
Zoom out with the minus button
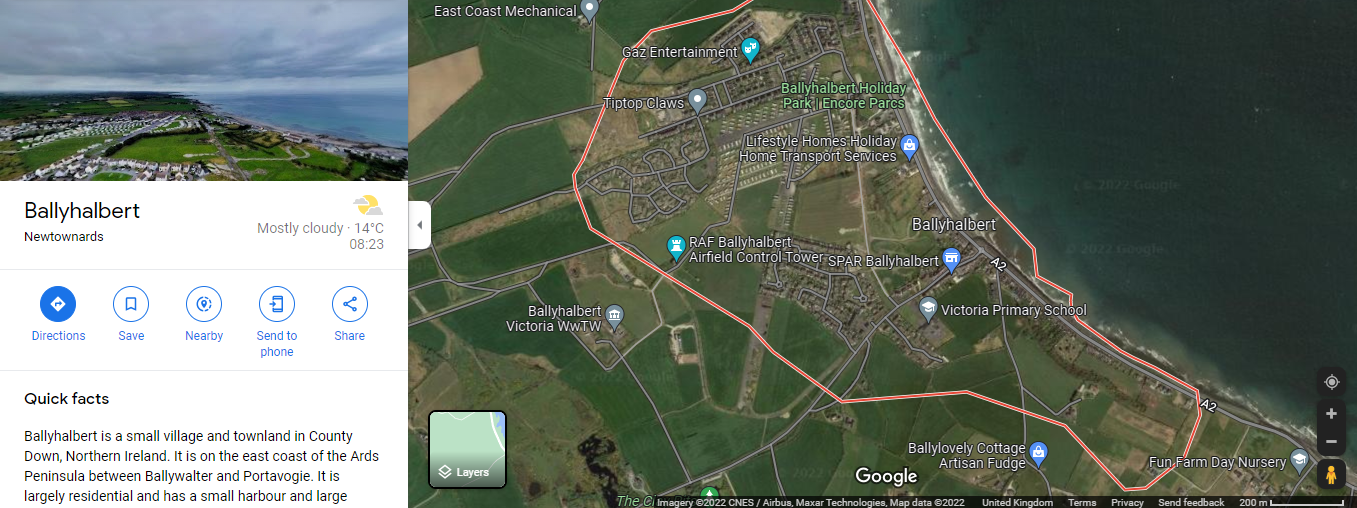coord(1331,441)
